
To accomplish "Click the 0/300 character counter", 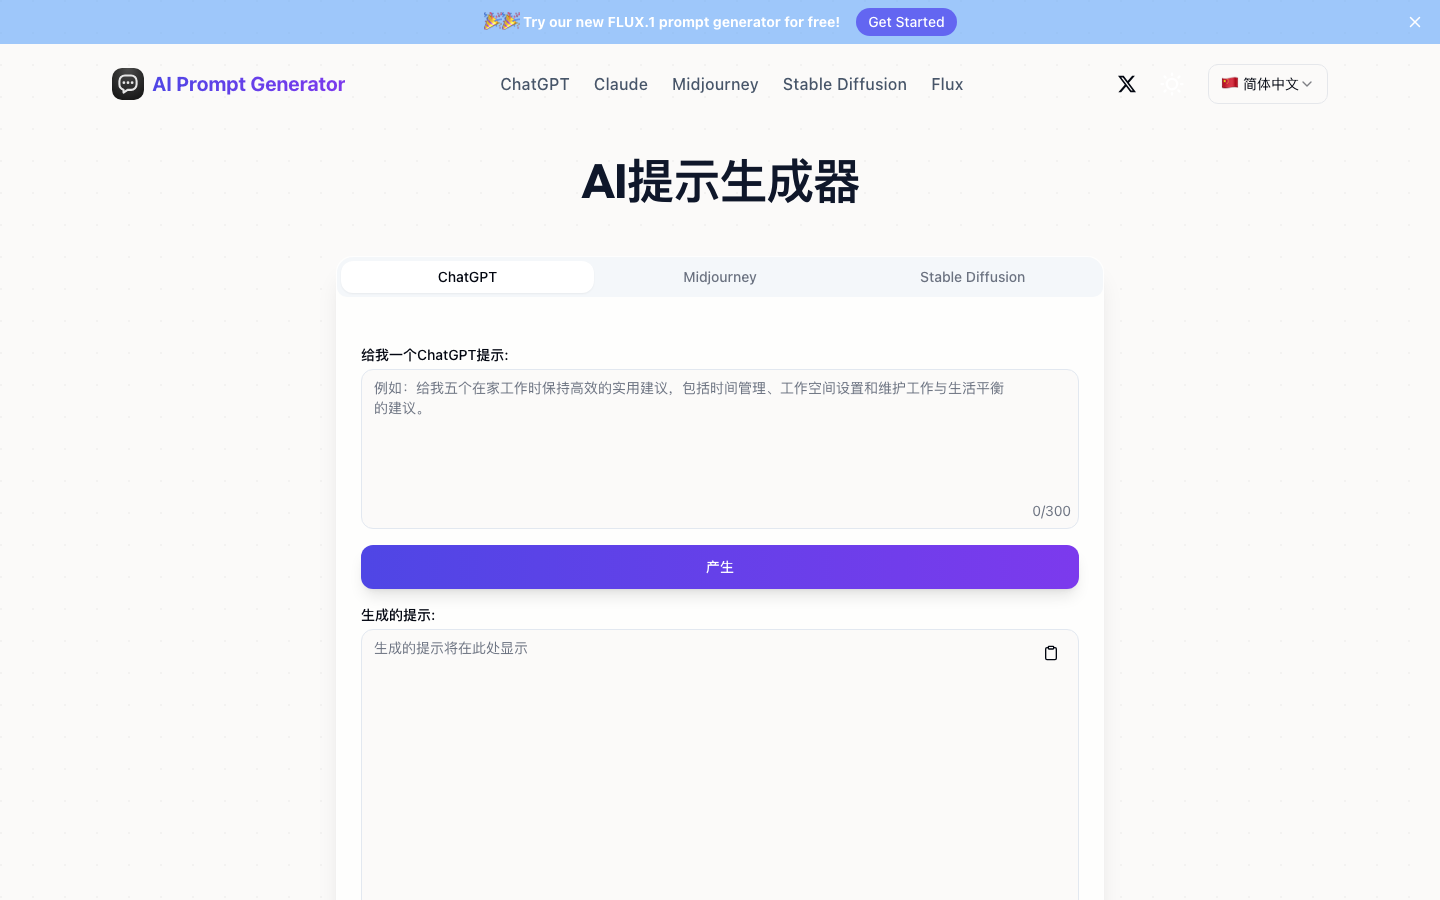I will click(1051, 511).
